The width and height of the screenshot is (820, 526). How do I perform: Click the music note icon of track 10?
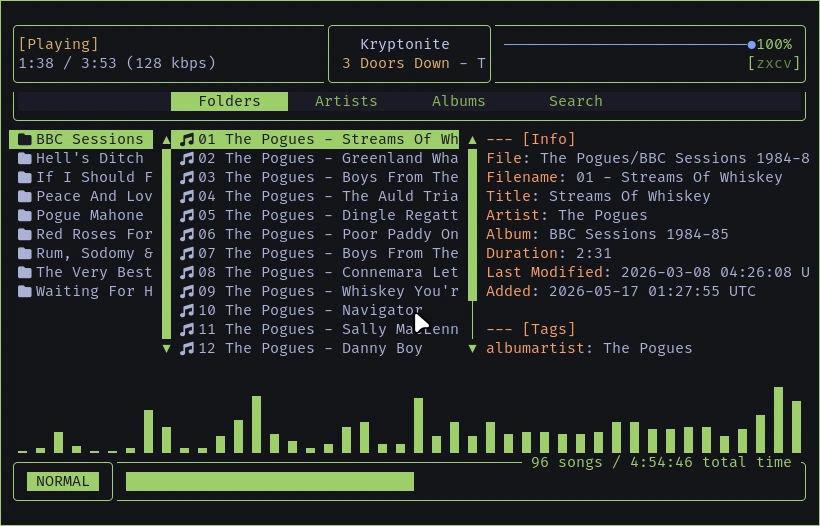click(x=187, y=311)
